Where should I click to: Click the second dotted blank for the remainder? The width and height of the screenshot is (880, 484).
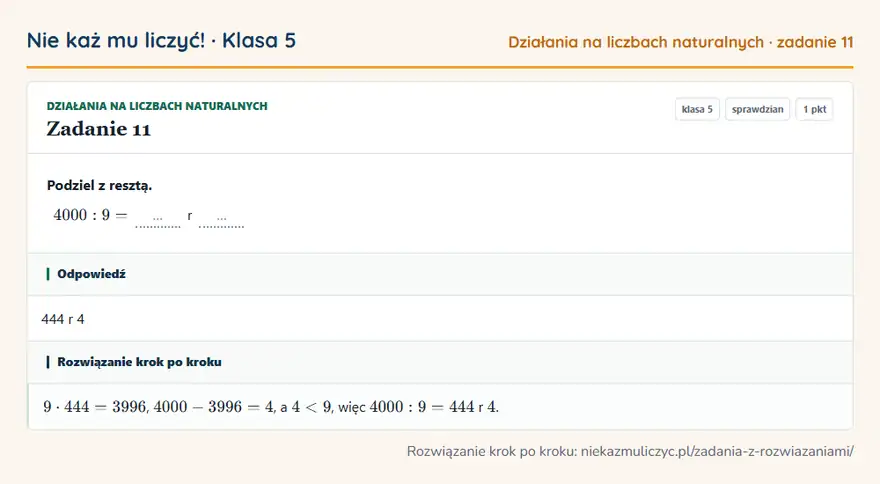(x=221, y=218)
